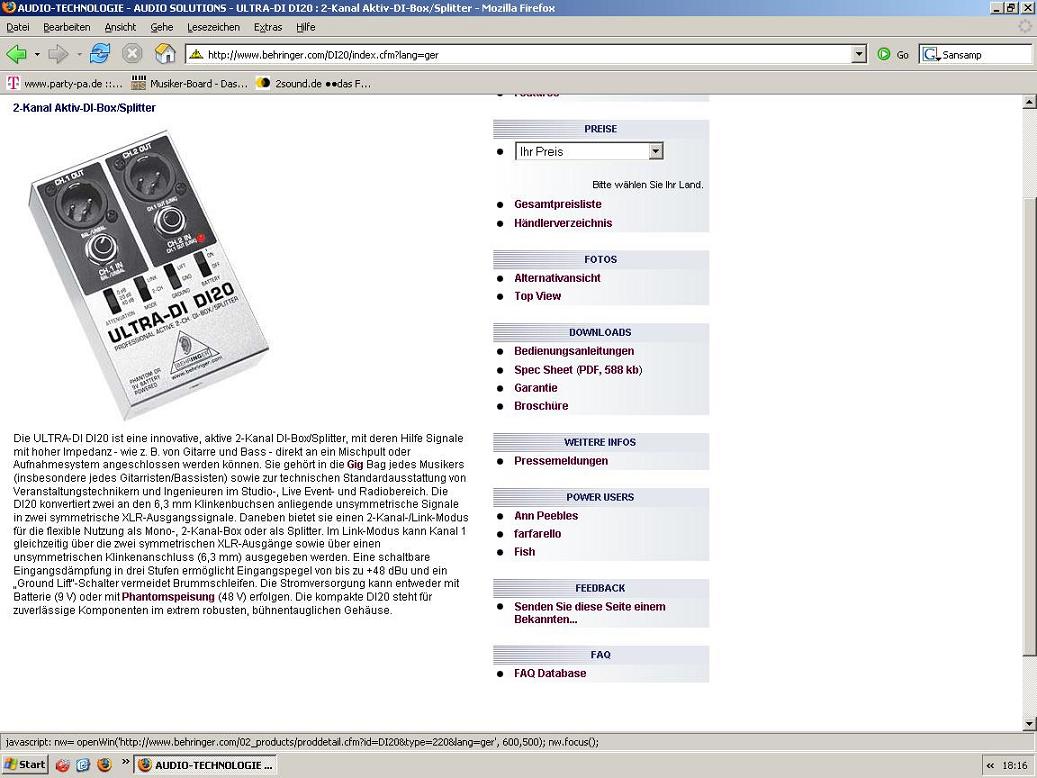Open the Extras menu
Viewport: 1037px width, 778px height.
click(268, 27)
